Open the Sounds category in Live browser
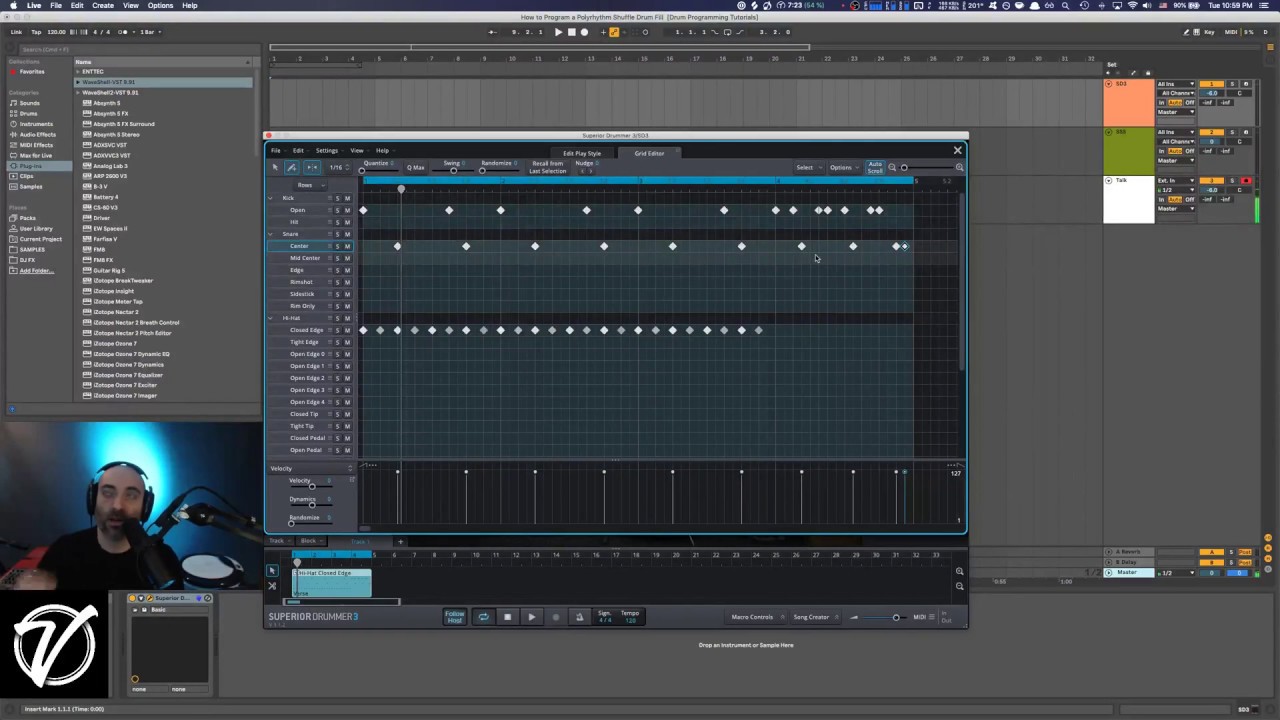Viewport: 1280px width, 720px height. (x=29, y=103)
